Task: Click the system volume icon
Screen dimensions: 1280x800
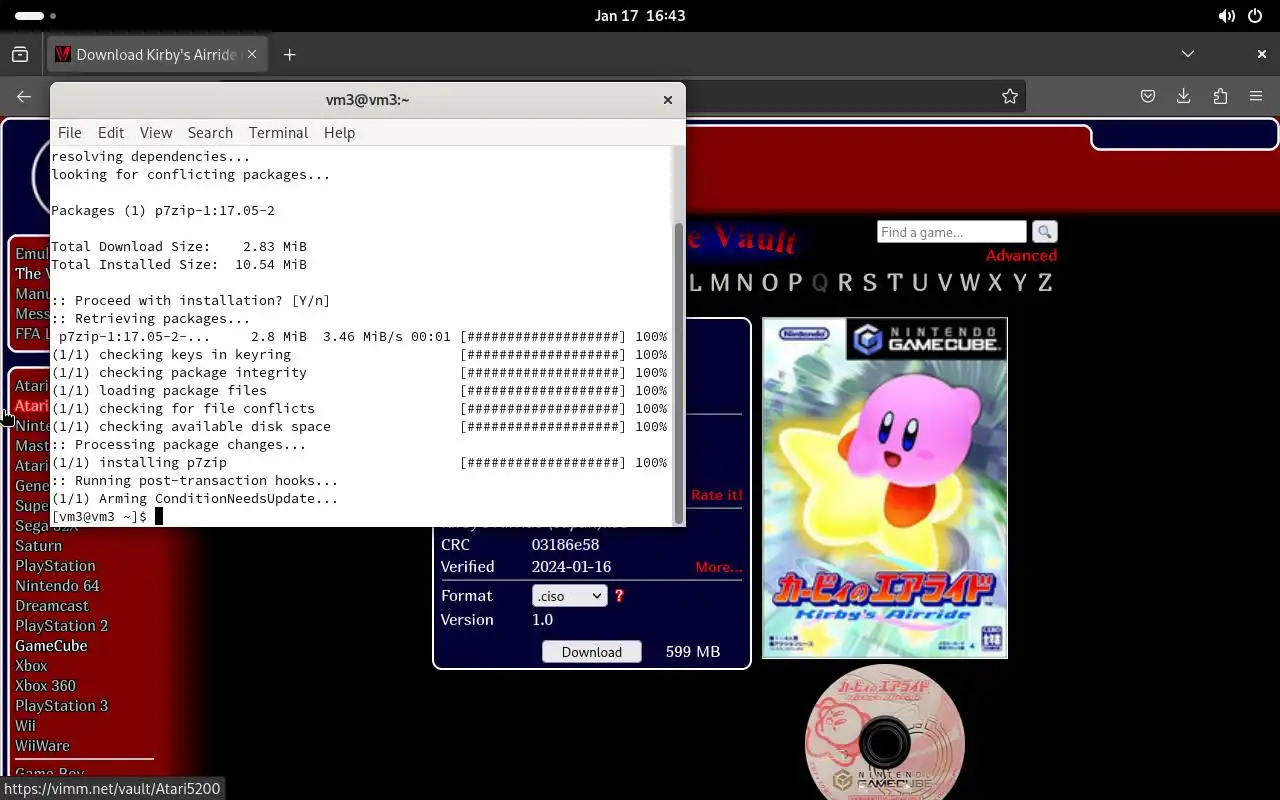Action: coord(1226,16)
